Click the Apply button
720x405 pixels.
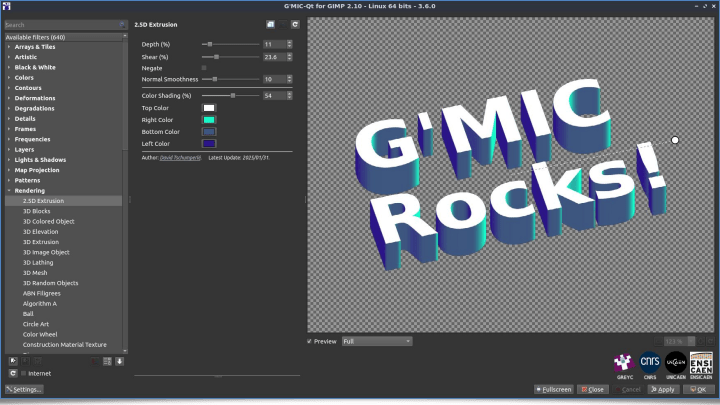tap(663, 389)
